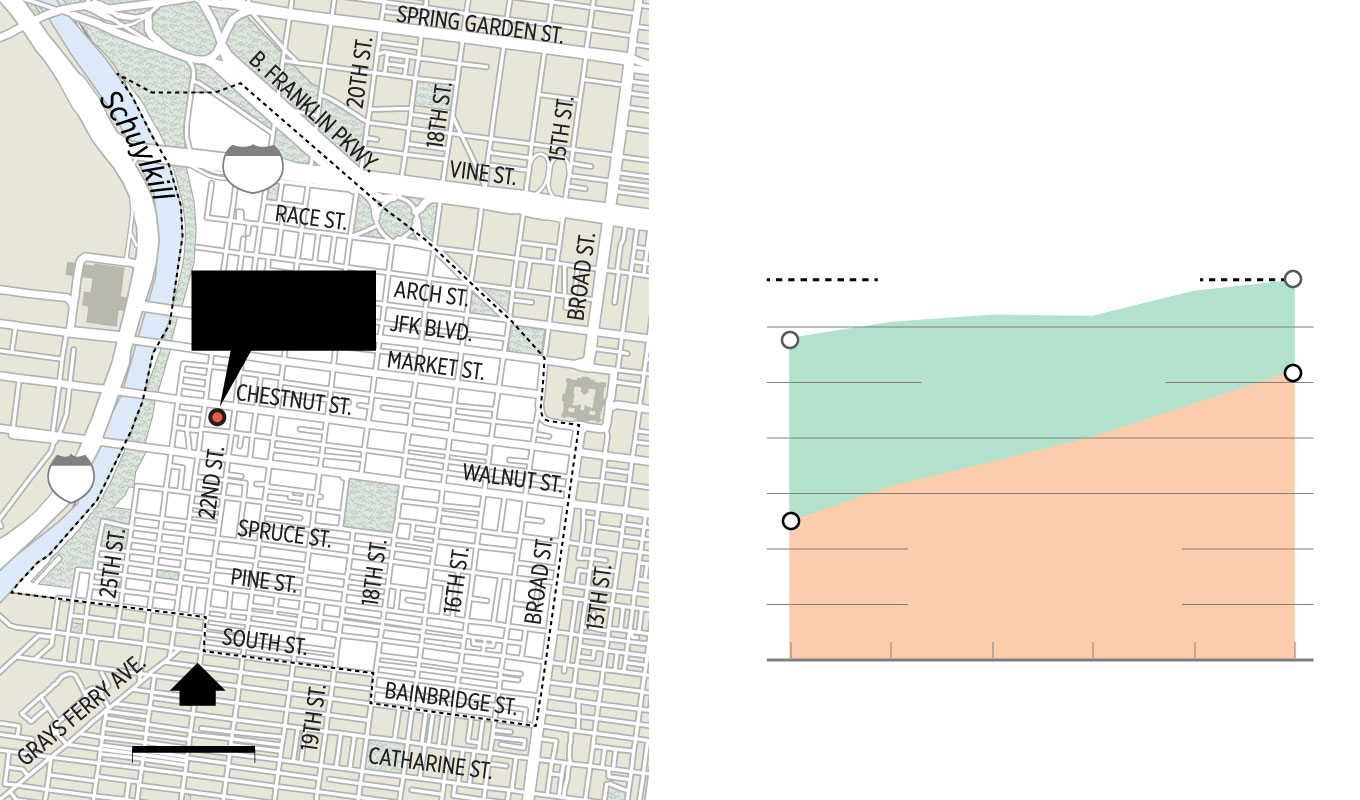Select the gray circle at green area's left end
Image resolution: width=1360 pixels, height=800 pixels.
click(x=790, y=340)
